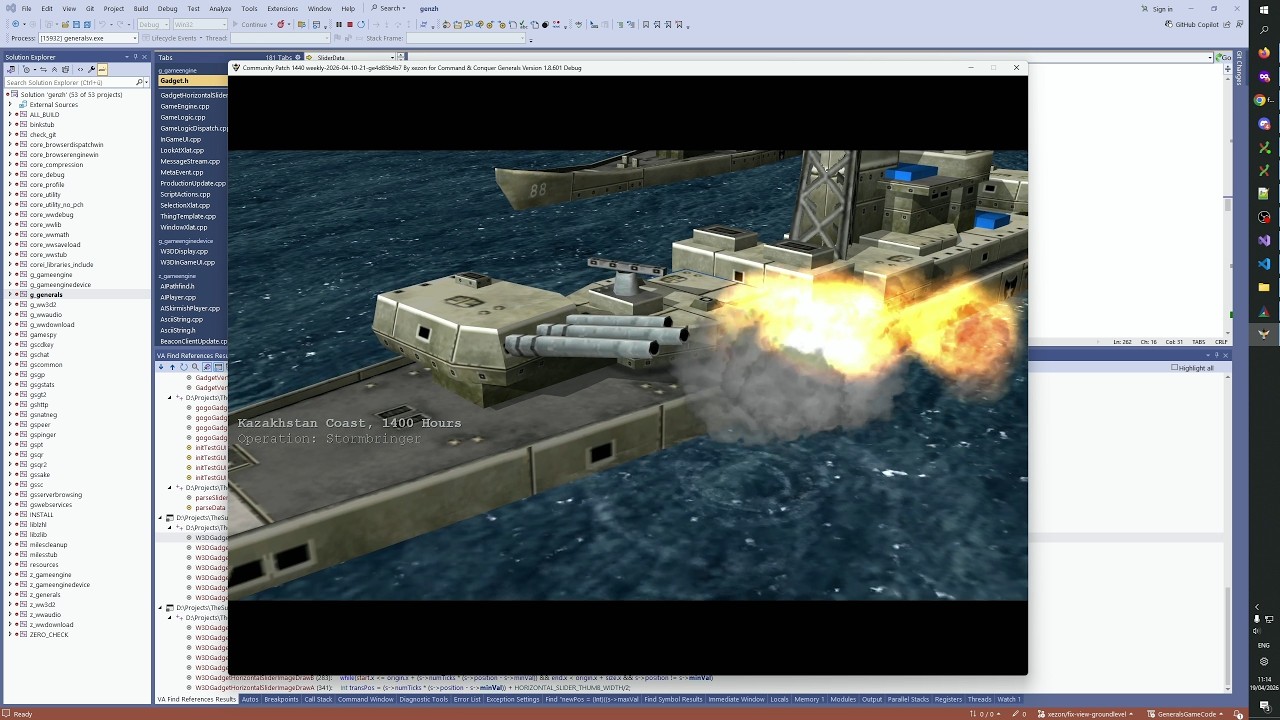This screenshot has height=720, width=1280.
Task: Expand the ALL_BUILD project node
Action: pyautogui.click(x=10, y=115)
